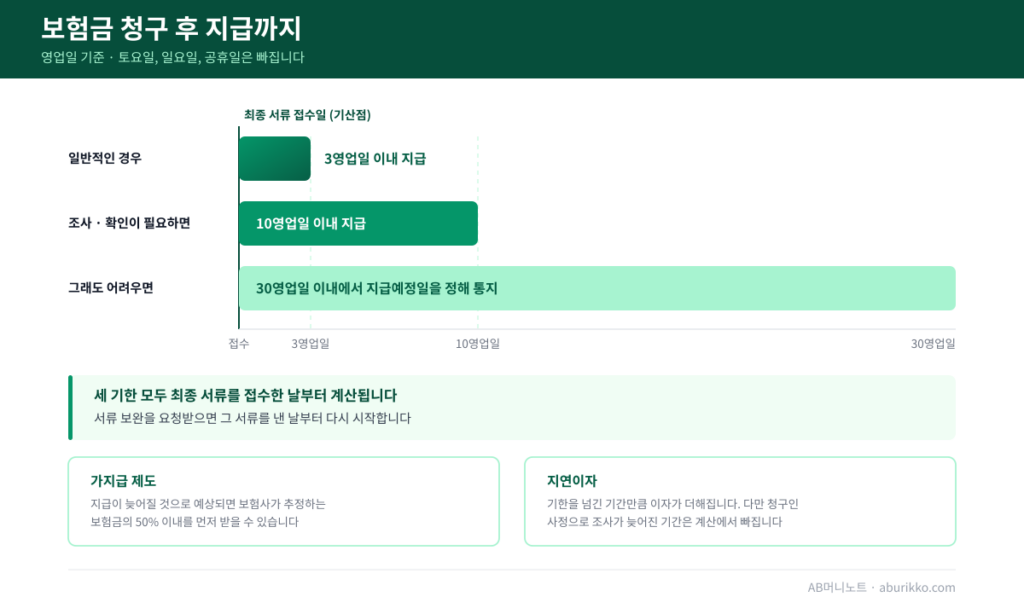This screenshot has width=1024, height=614.
Task: Click the '30영업일 이내에서 지급예정일을 정해 통지' bar
Action: (597, 288)
